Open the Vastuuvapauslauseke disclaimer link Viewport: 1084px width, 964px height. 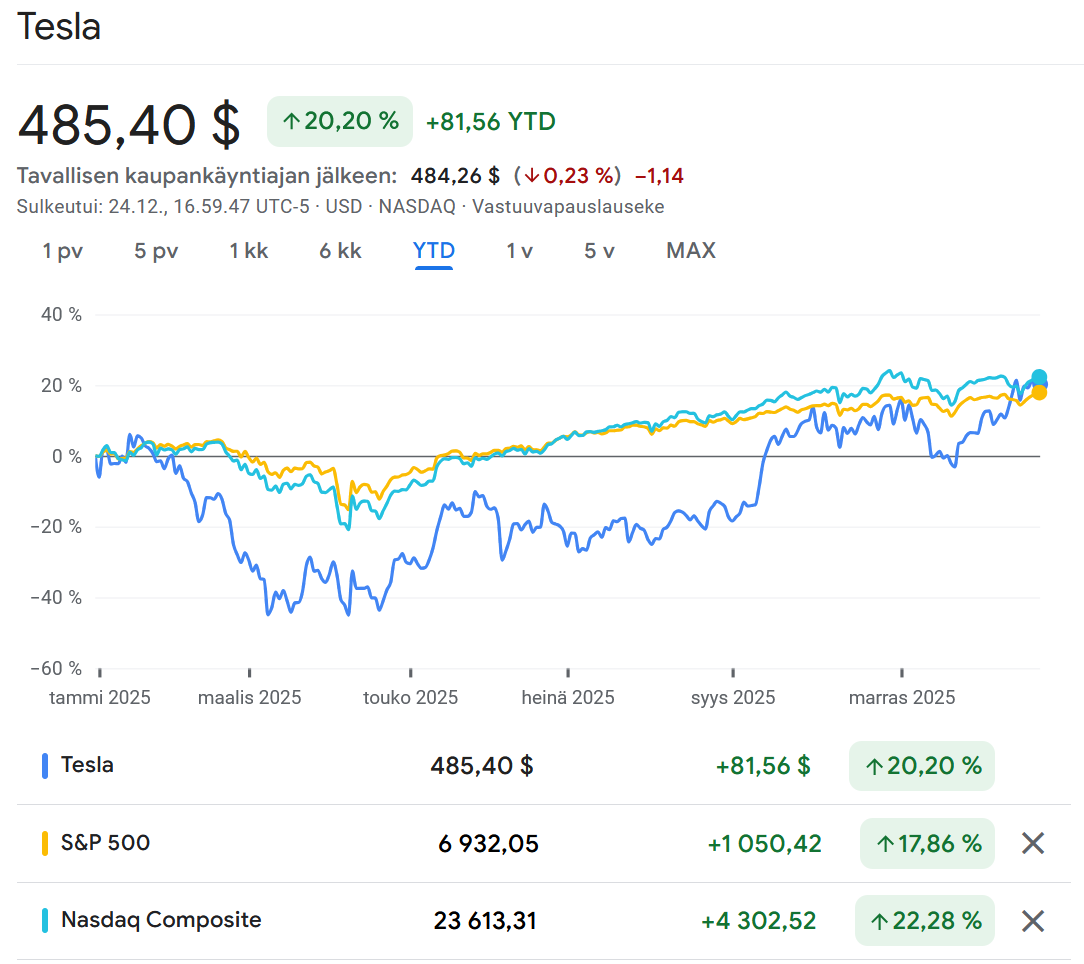[x=568, y=207]
